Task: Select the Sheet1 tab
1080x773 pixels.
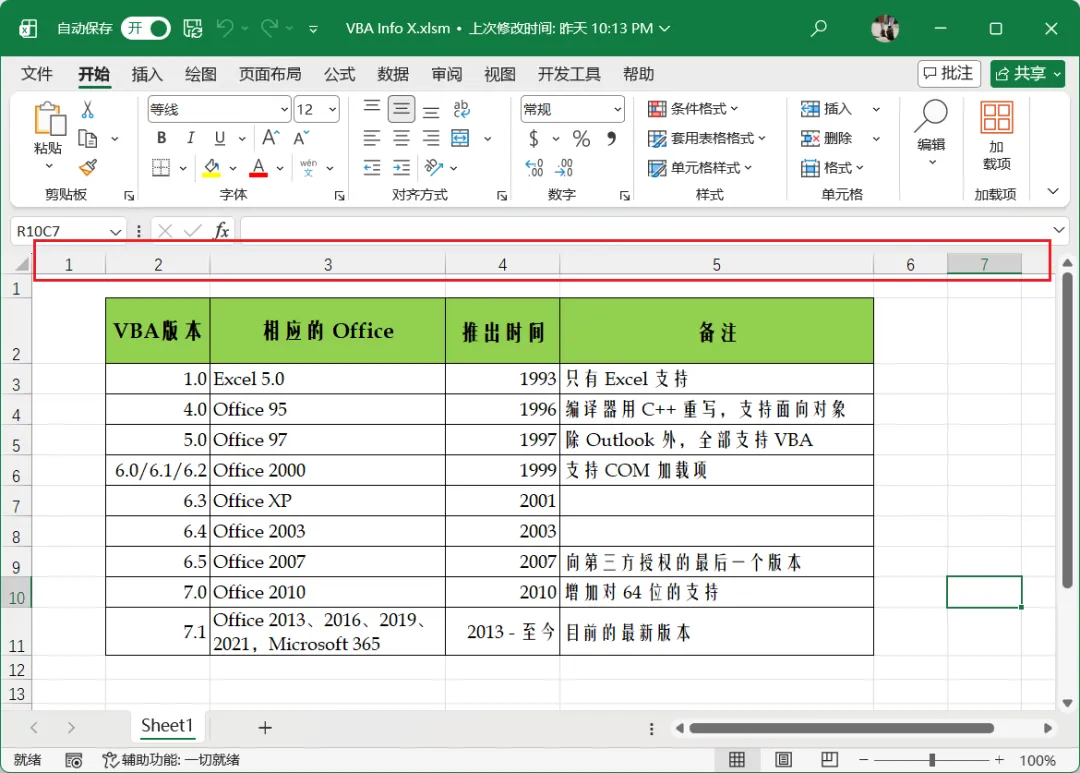Action: tap(167, 725)
